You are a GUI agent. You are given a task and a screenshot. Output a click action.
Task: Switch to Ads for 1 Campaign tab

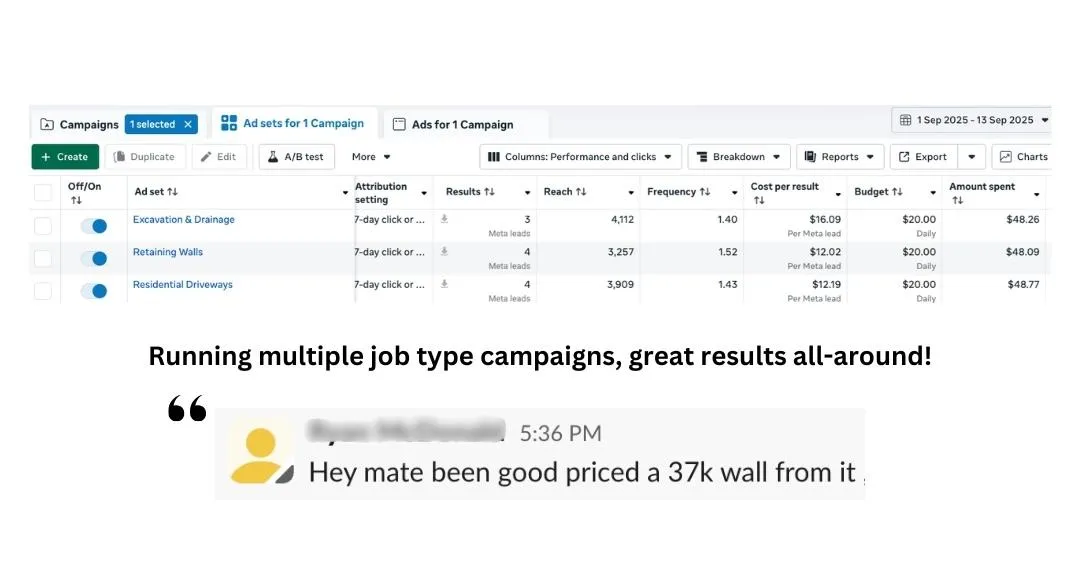coord(462,125)
